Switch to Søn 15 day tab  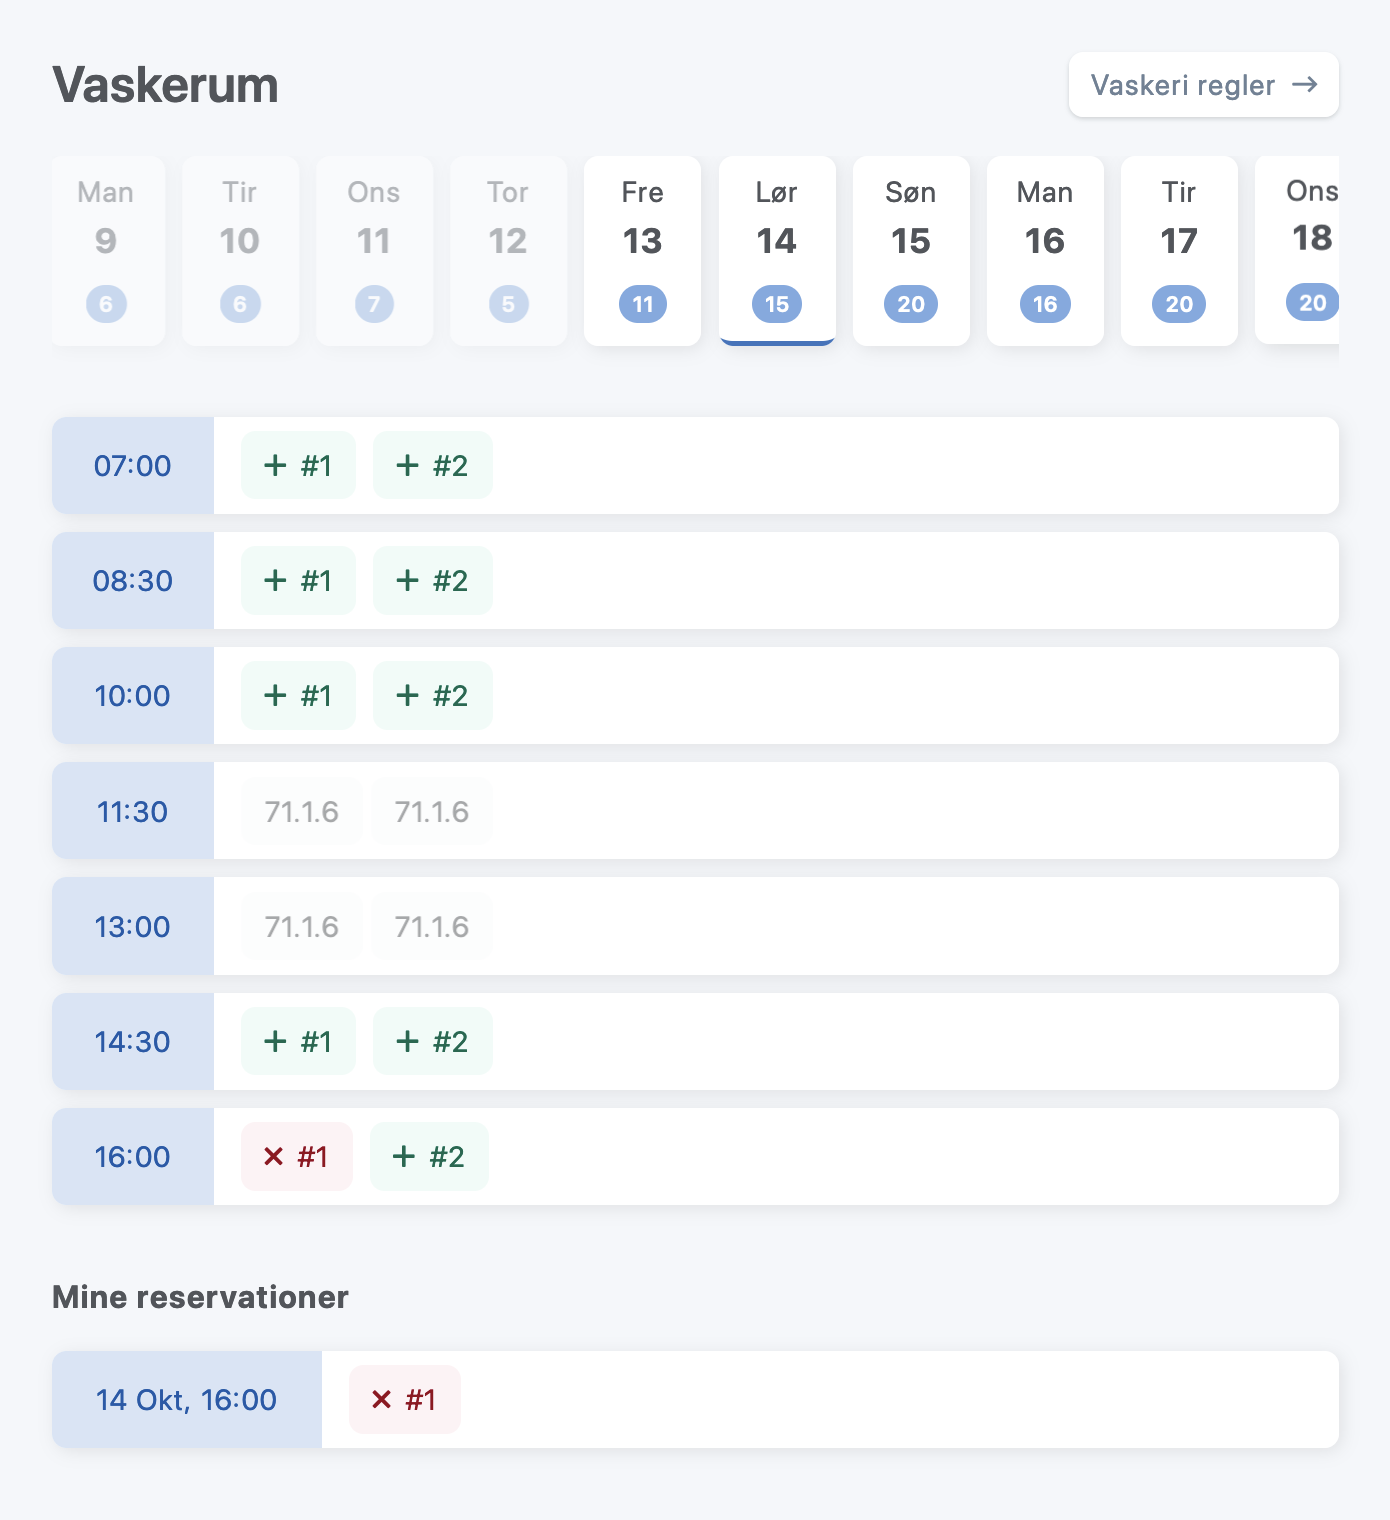pos(910,250)
